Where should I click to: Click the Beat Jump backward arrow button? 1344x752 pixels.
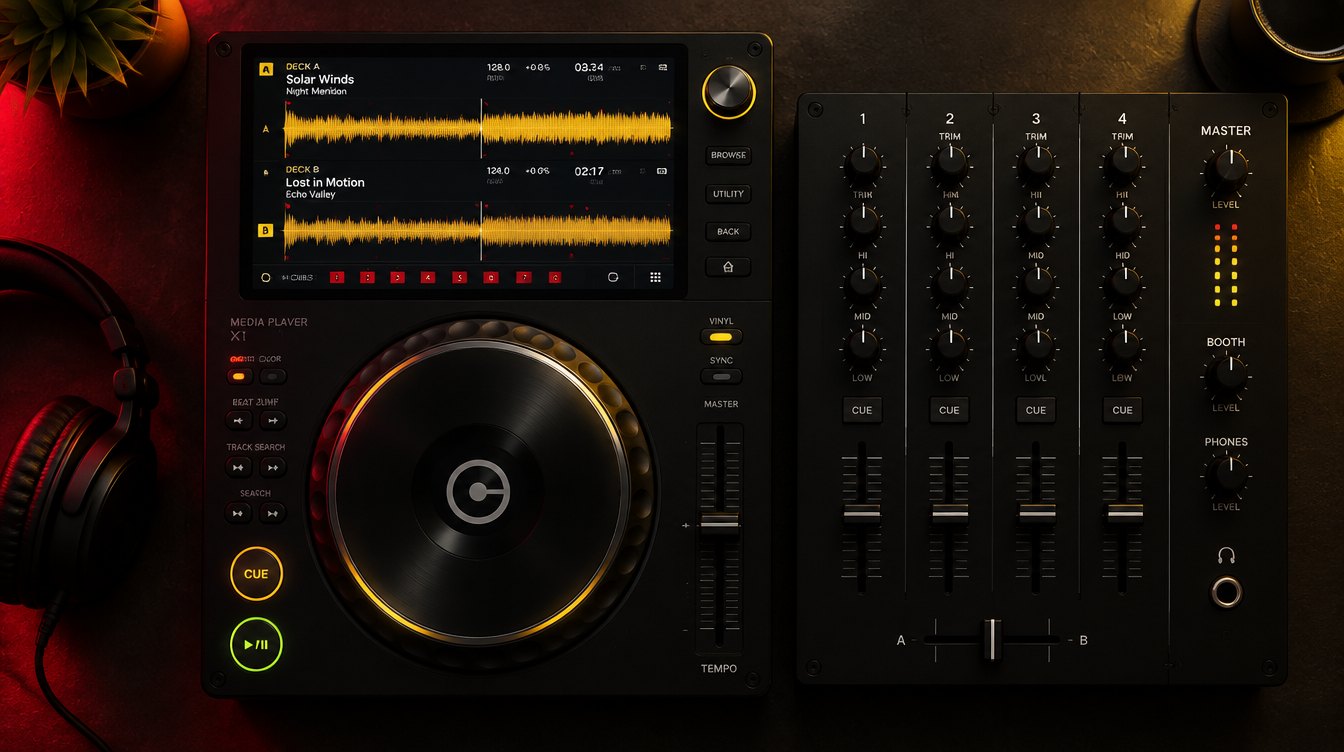click(239, 421)
